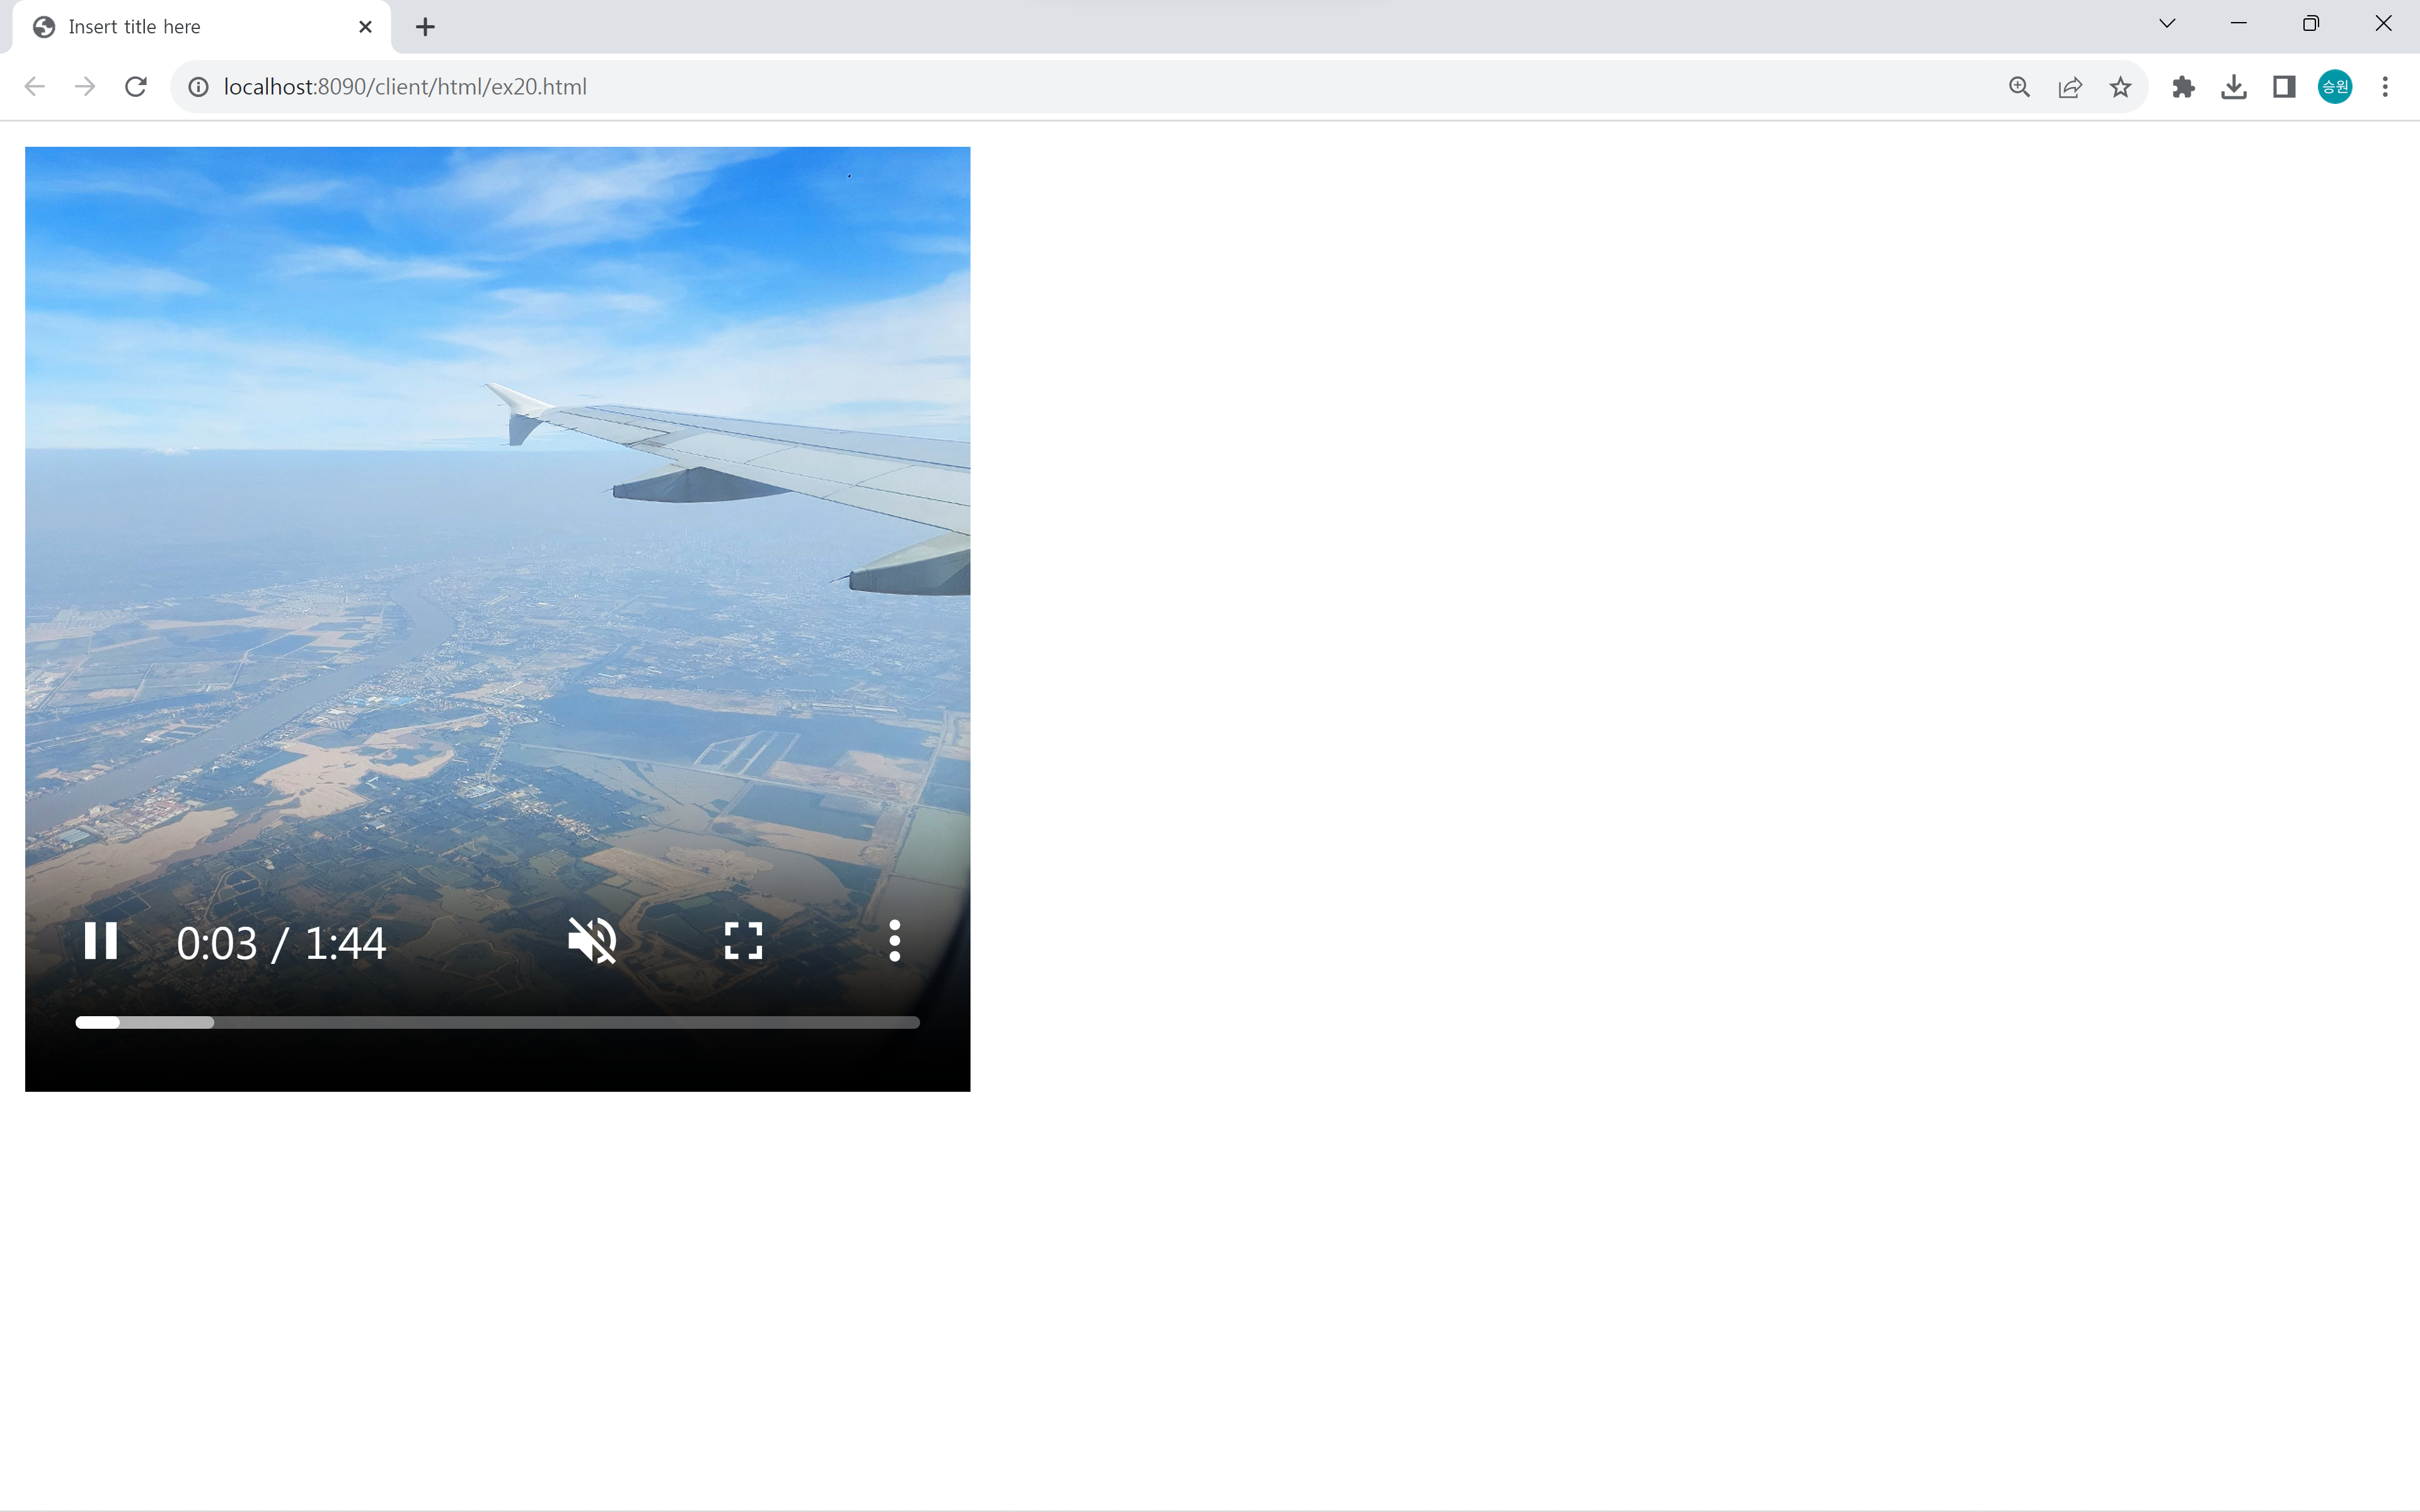Toggle the browser side panel
The height and width of the screenshot is (1512, 2420).
(2284, 87)
